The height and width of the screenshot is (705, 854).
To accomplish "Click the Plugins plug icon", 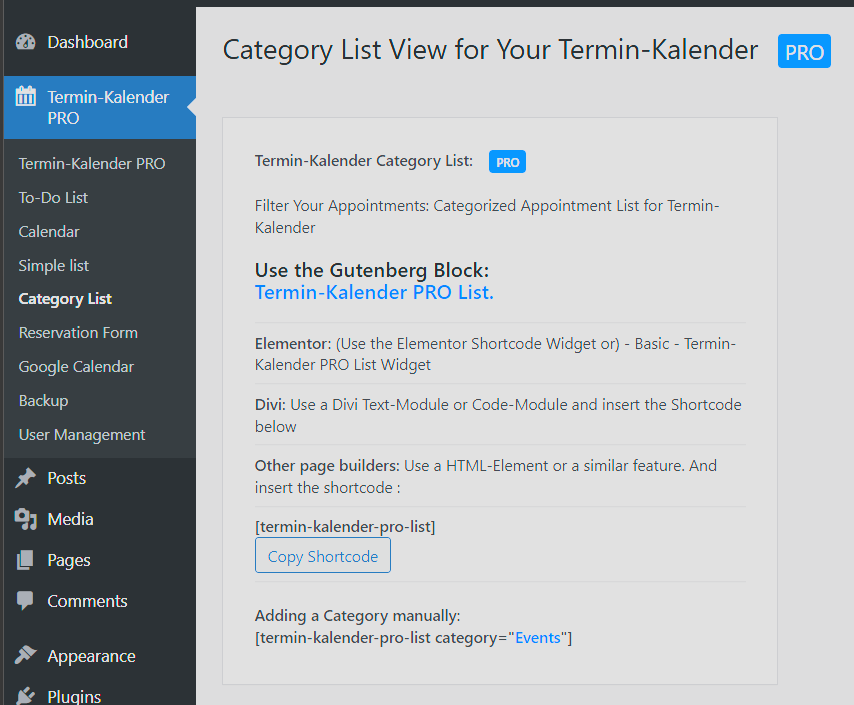I will tap(26, 696).
